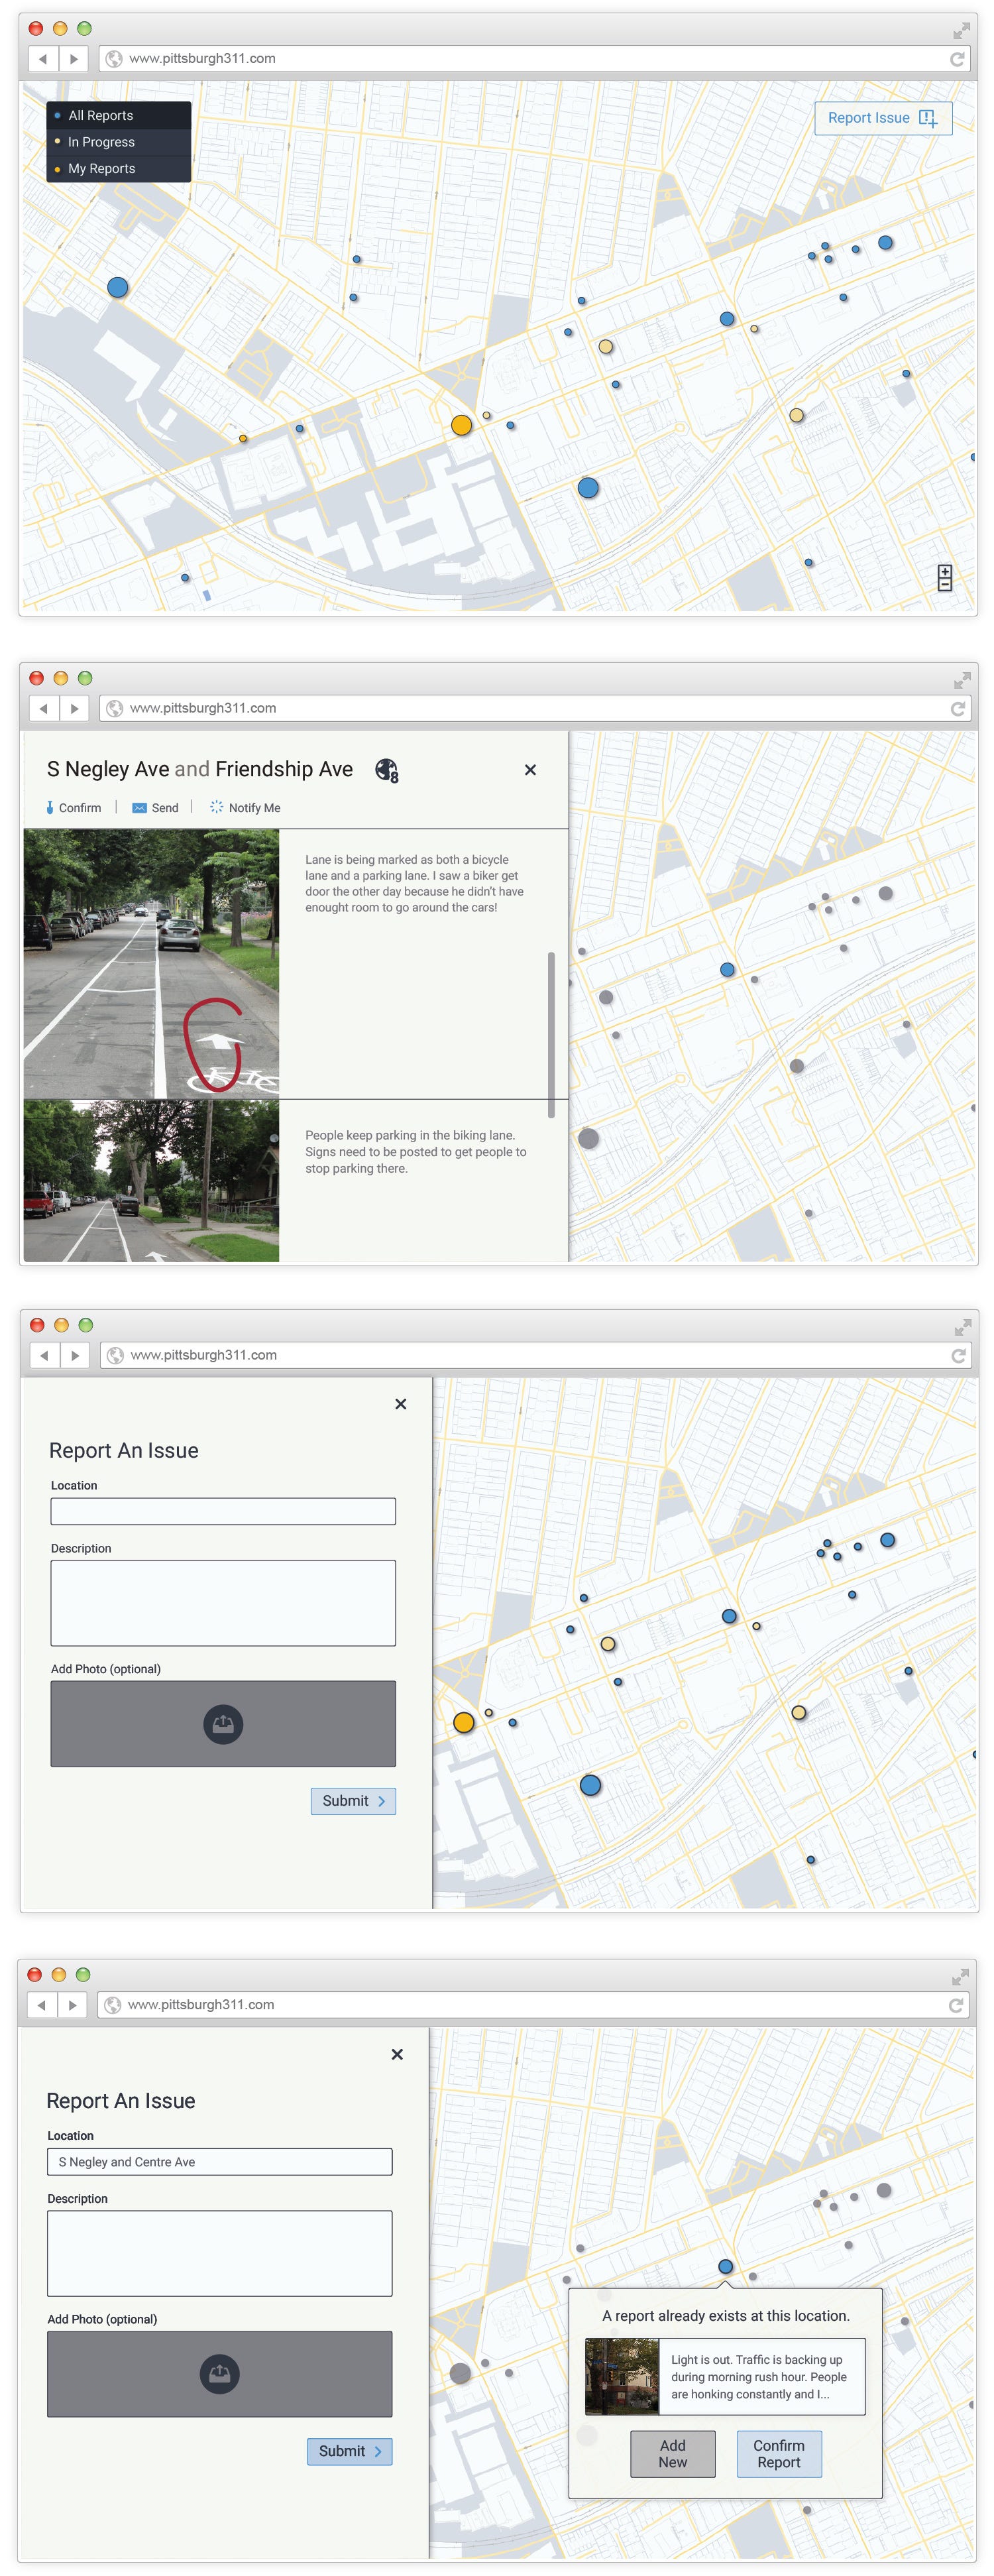Click the fullscreen arrows icon in the All Reports map window
This screenshot has width=994, height=2576.
click(x=961, y=31)
